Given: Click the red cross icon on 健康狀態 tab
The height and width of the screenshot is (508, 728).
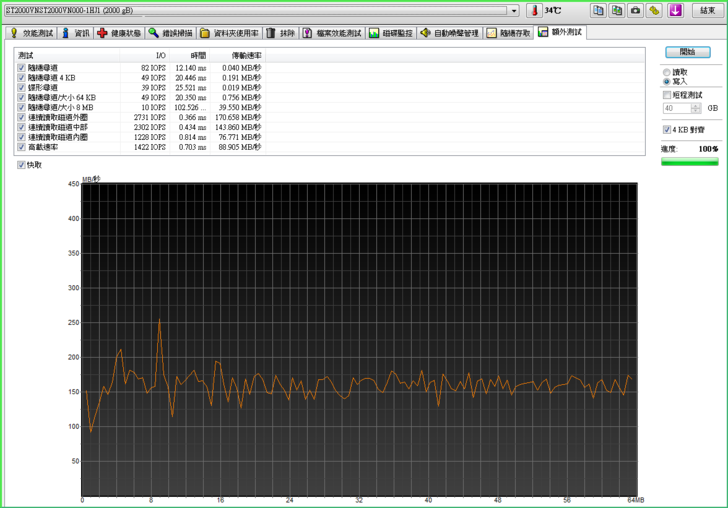Looking at the screenshot, I should tap(102, 33).
